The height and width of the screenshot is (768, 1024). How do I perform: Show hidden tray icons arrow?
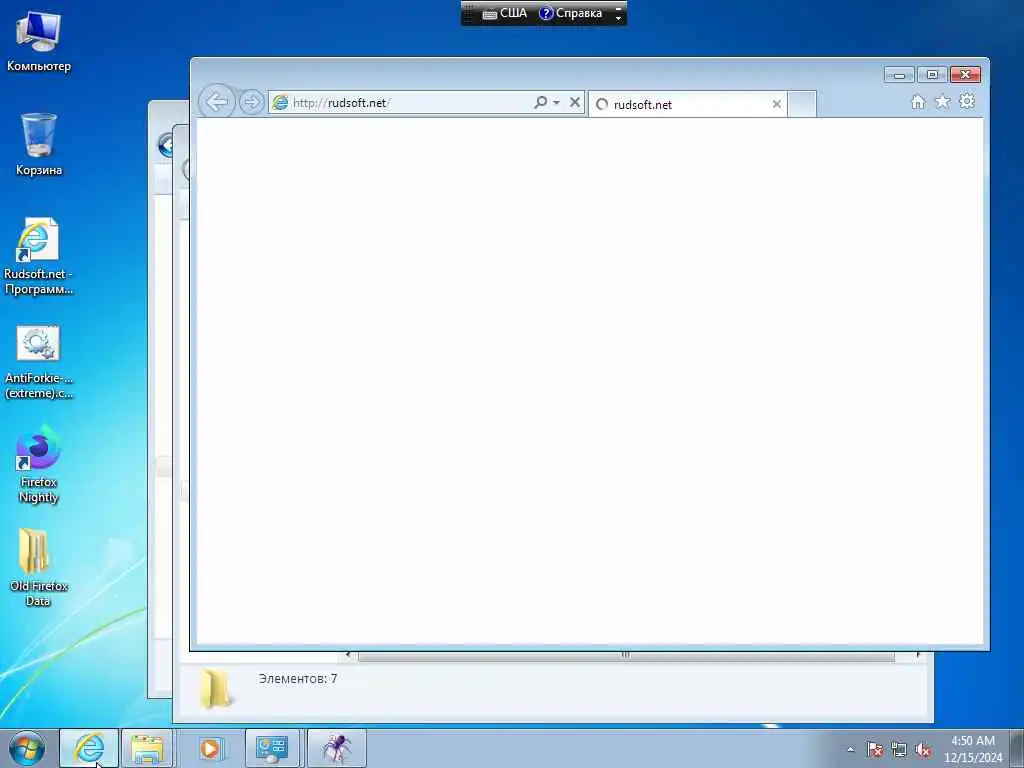tap(850, 750)
